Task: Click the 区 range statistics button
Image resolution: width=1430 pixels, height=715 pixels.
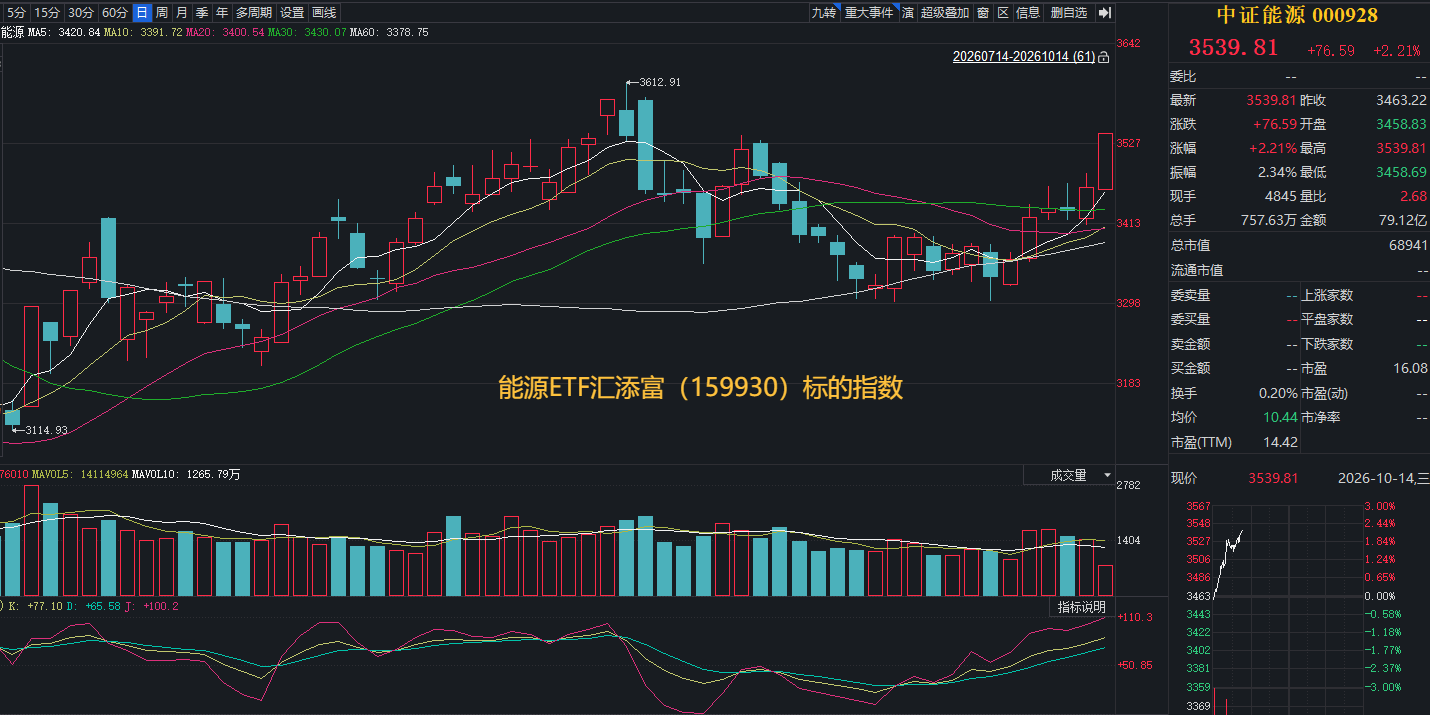Action: pos(1003,13)
